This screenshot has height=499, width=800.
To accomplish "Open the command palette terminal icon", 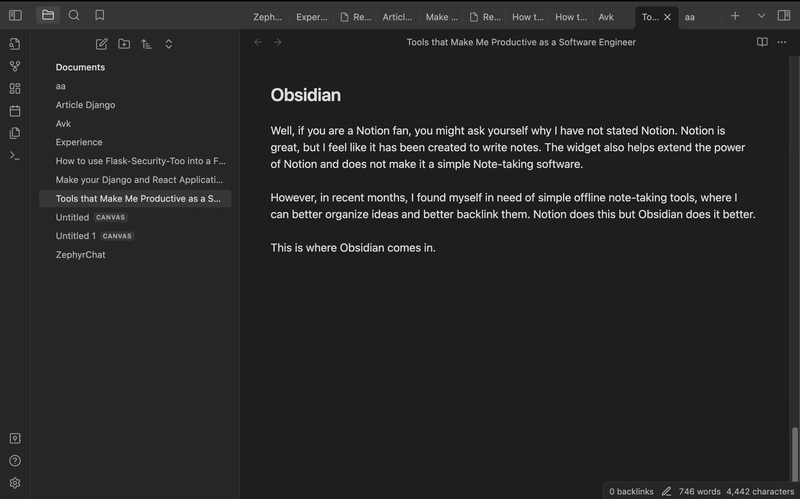I will click(15, 156).
